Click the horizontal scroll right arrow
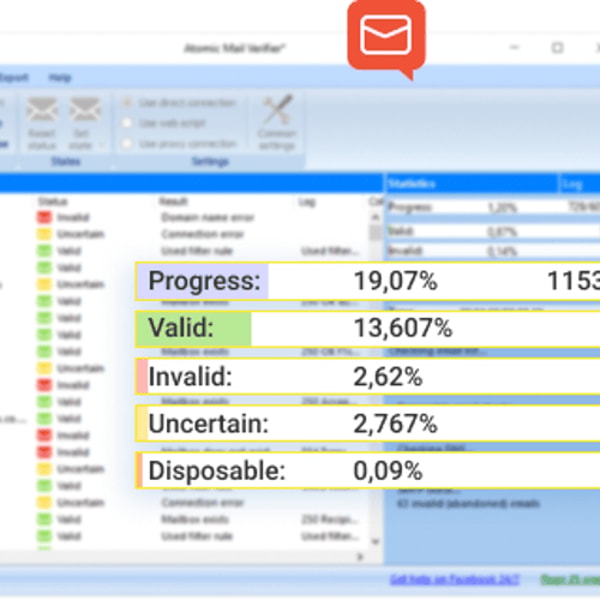The image size is (600, 600). (x=360, y=557)
